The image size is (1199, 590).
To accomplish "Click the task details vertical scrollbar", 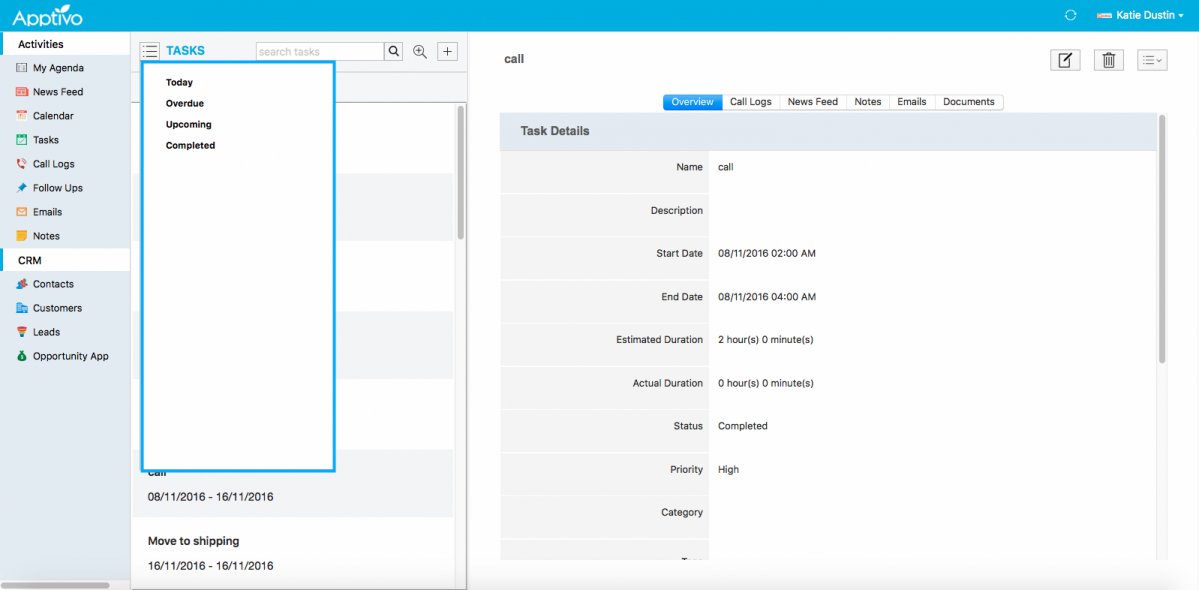I will pyautogui.click(x=1161, y=240).
